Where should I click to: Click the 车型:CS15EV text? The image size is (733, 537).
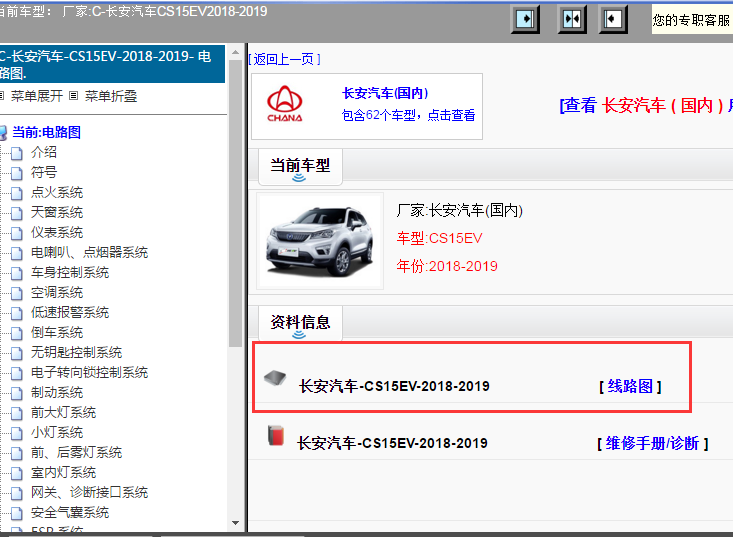439,238
